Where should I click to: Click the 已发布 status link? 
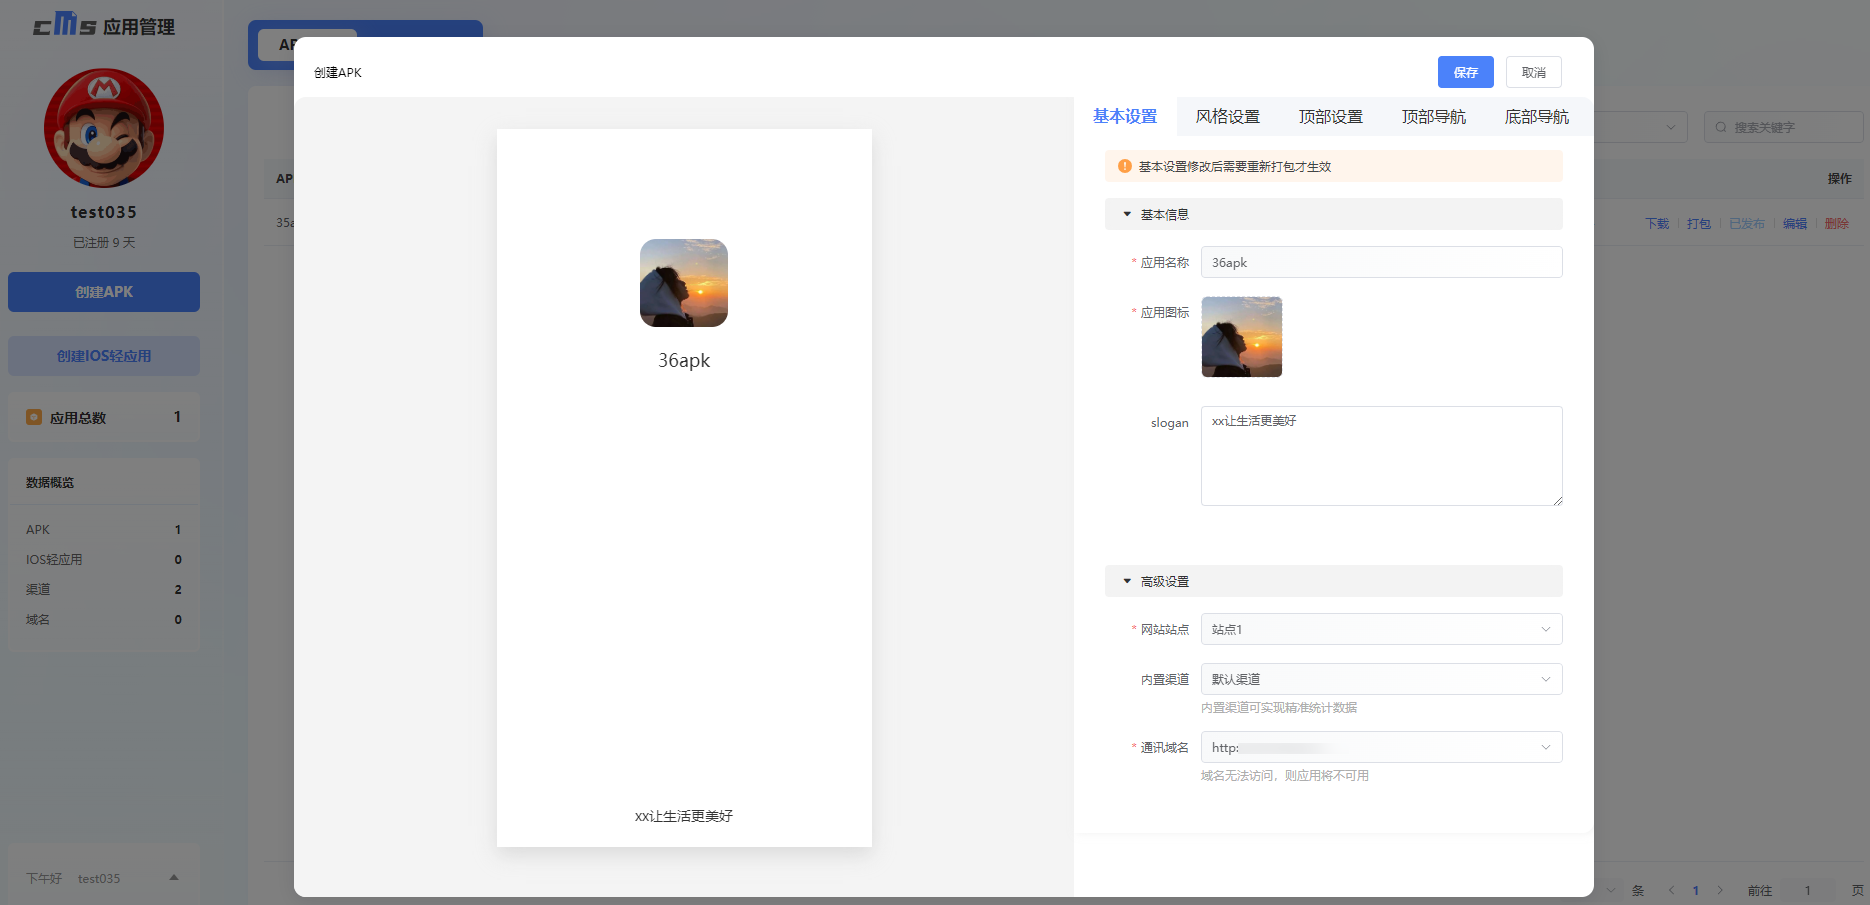1747,223
